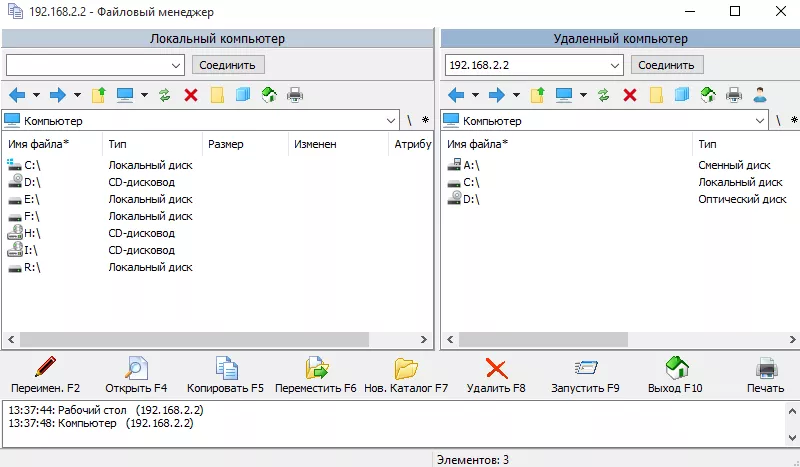Click Нов. Каталог F7 button
The height and width of the screenshot is (467, 800).
406,375
